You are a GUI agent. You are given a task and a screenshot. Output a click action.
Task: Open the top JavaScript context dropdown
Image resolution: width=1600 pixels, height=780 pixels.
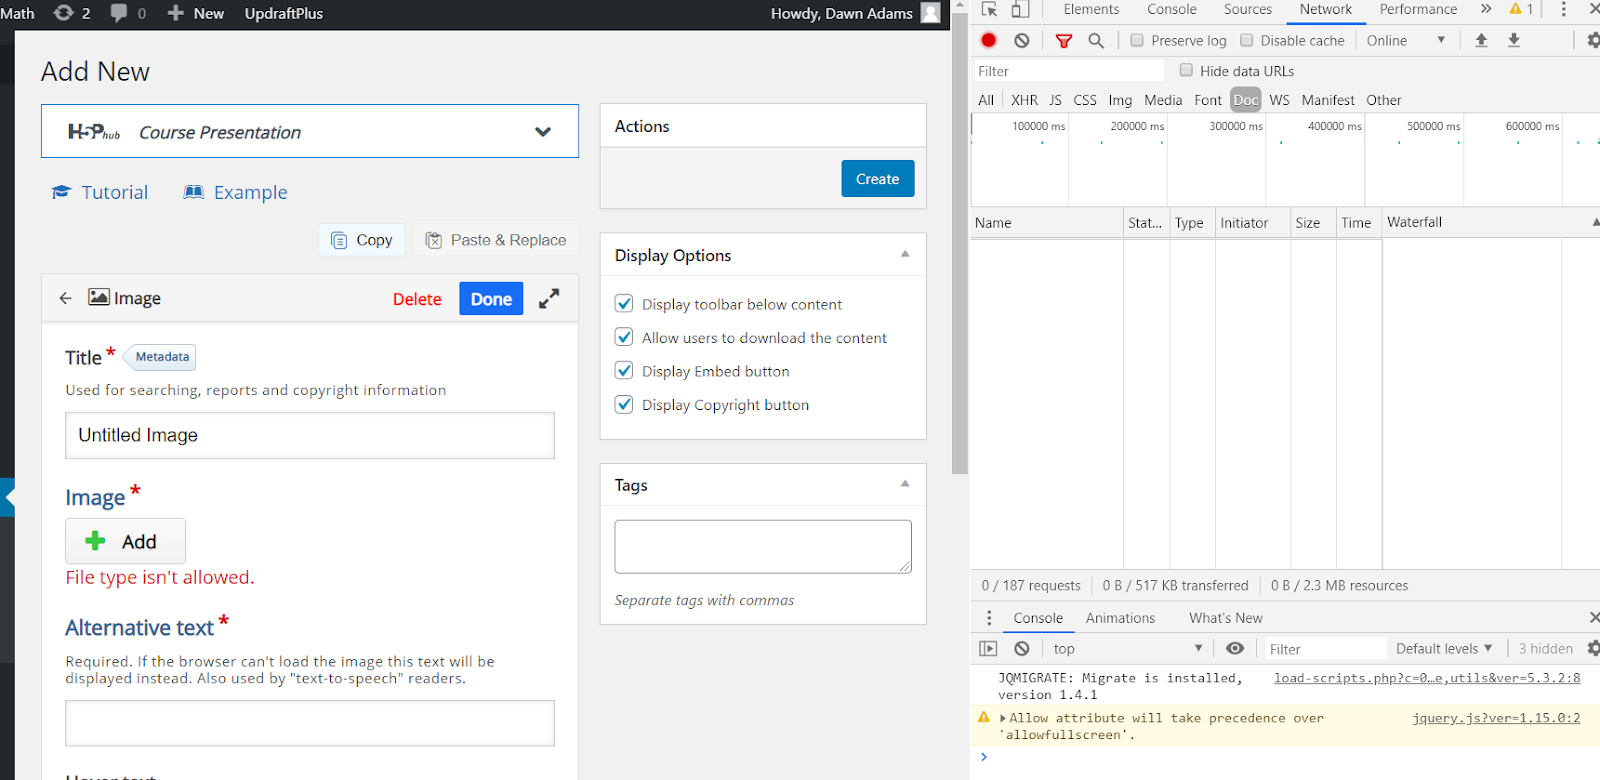[x=1127, y=648]
